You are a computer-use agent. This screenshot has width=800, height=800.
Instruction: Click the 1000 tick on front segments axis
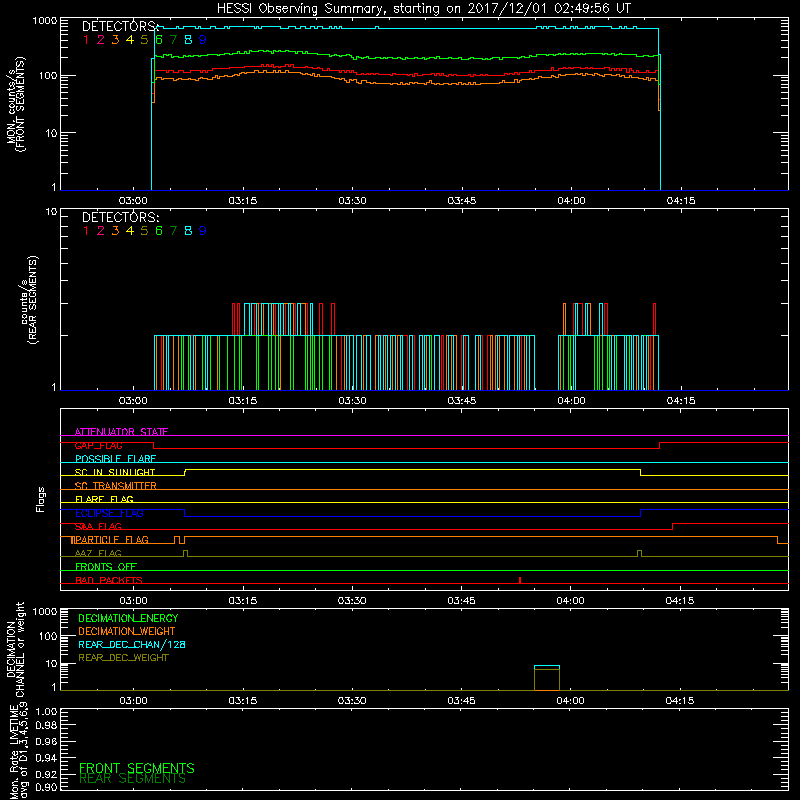[45, 21]
